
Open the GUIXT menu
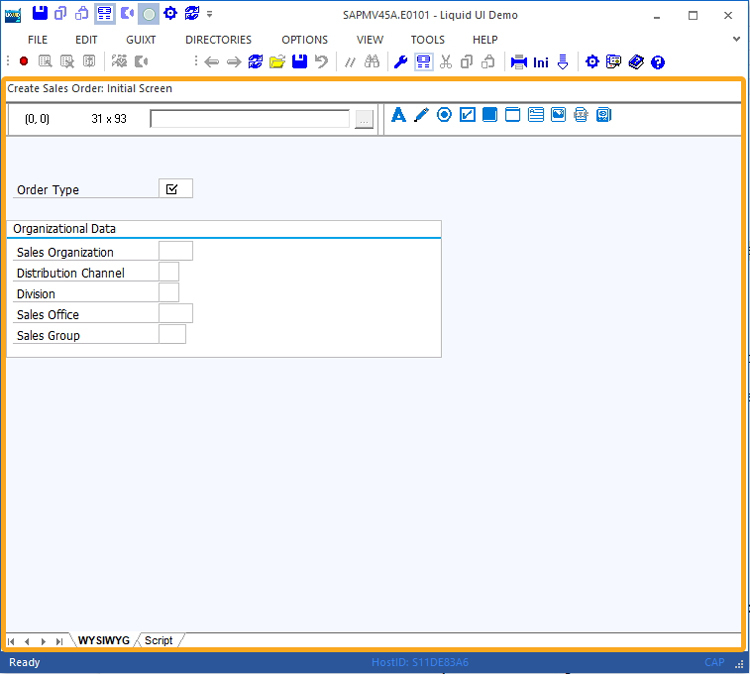pyautogui.click(x=141, y=39)
